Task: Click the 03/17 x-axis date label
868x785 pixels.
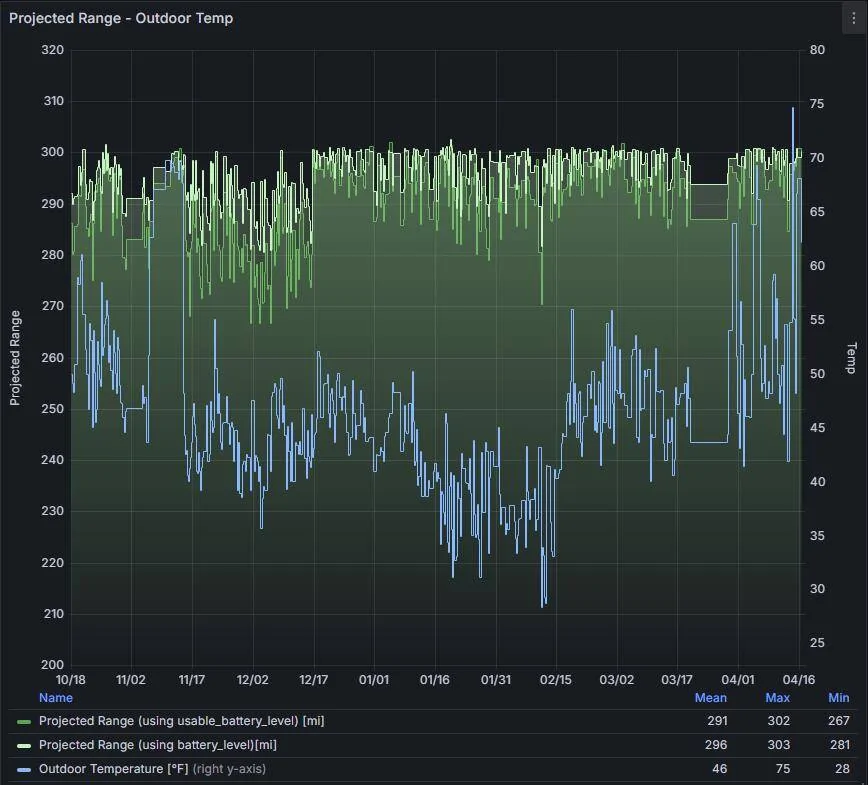Action: point(677,679)
